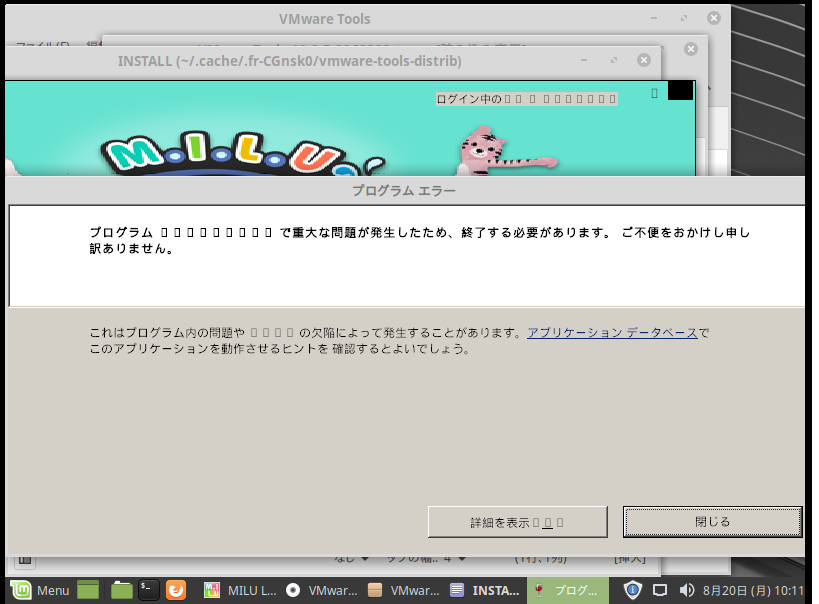Switch to first VMware taskbar window entry

click(321, 590)
